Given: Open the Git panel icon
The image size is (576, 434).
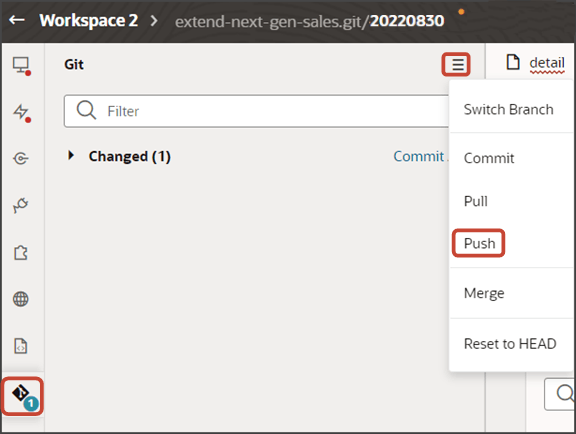Looking at the screenshot, I should (x=23, y=396).
